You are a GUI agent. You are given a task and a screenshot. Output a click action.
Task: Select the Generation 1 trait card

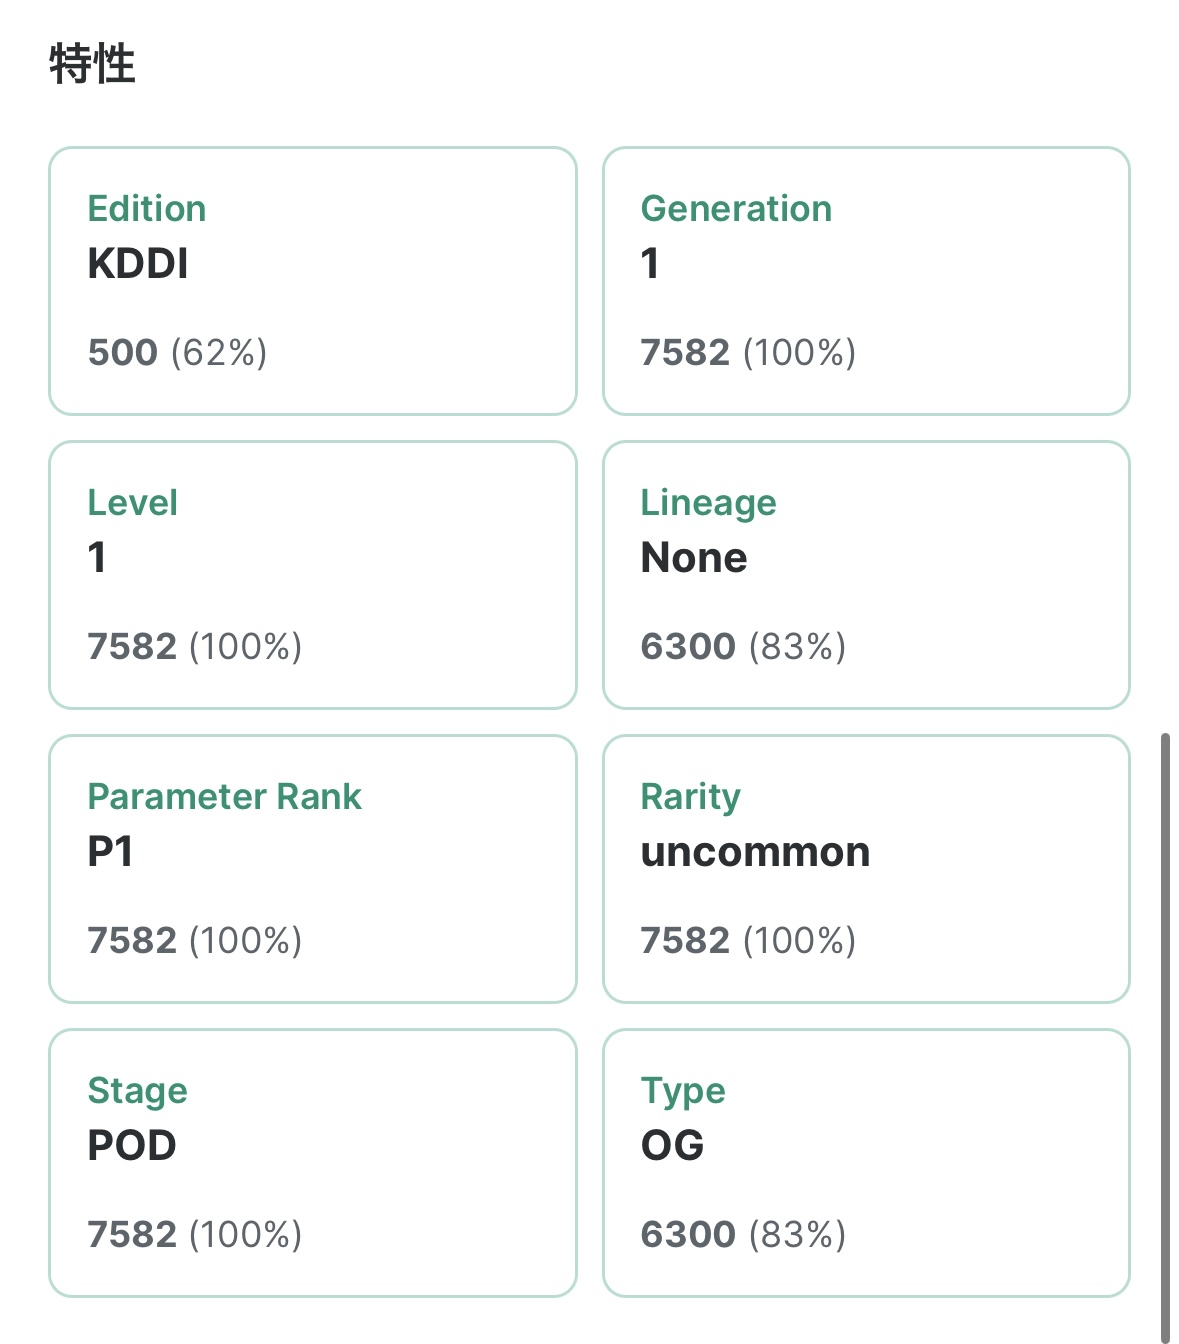[x=866, y=281]
